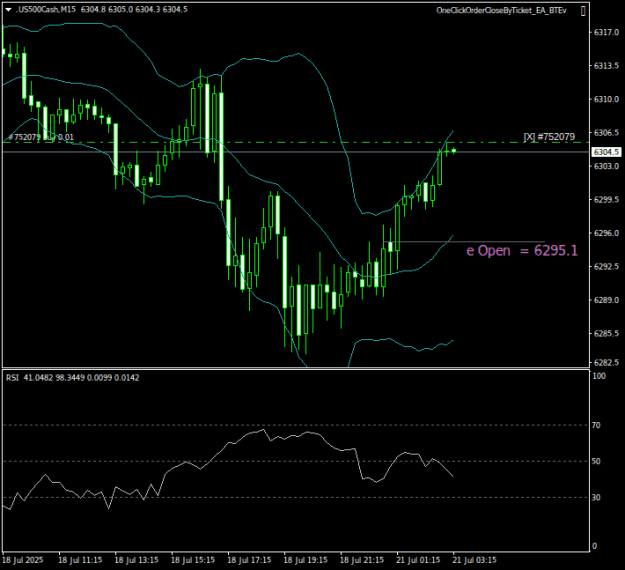Click the 6296.0 price scale value
The image size is (625, 570).
tap(606, 233)
